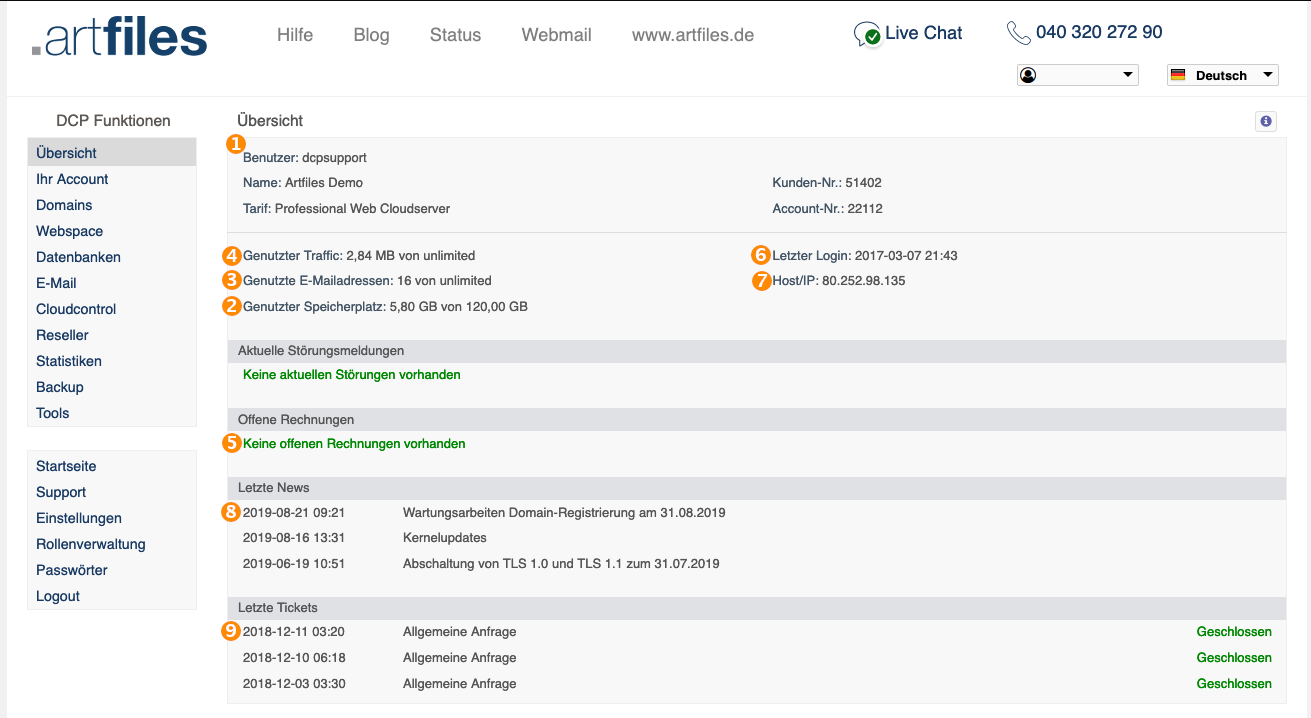Screen dimensions: 1311x718
Task: Click the telephone handset icon
Action: 1018,33
